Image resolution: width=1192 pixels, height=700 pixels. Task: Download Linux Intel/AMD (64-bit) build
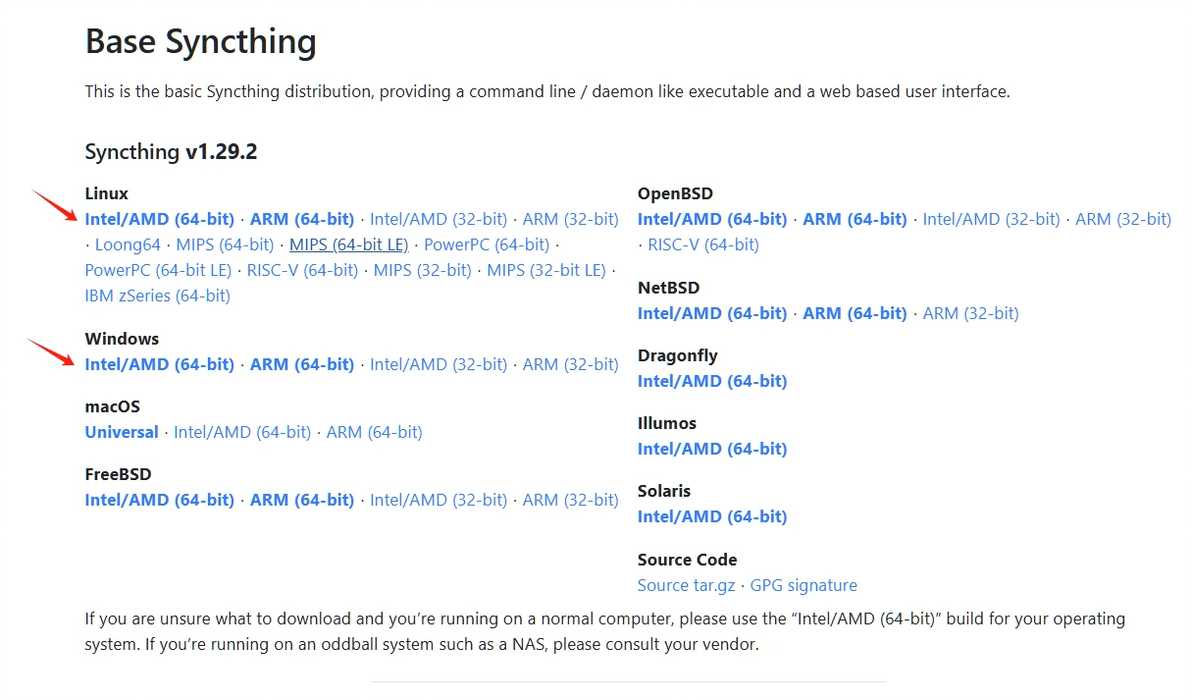159,219
